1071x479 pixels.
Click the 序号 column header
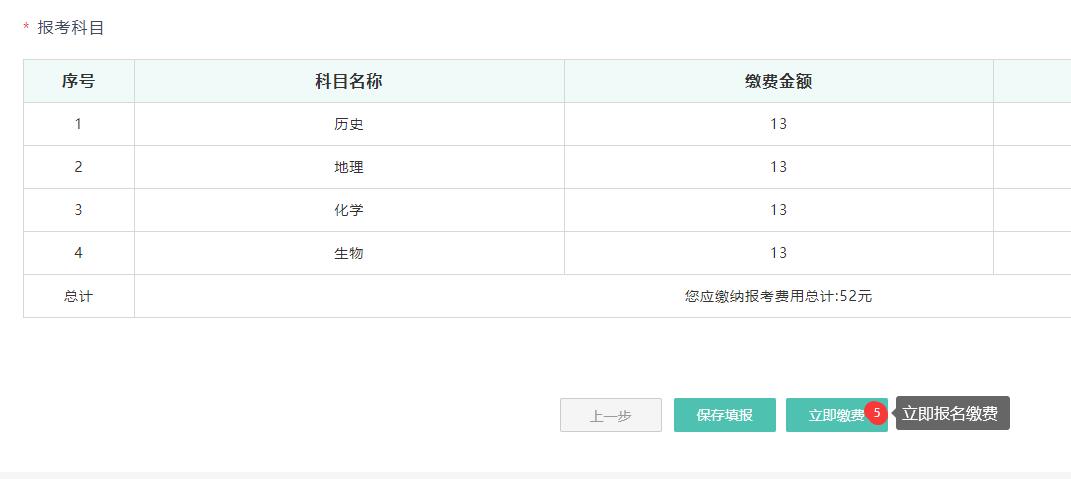pos(79,81)
